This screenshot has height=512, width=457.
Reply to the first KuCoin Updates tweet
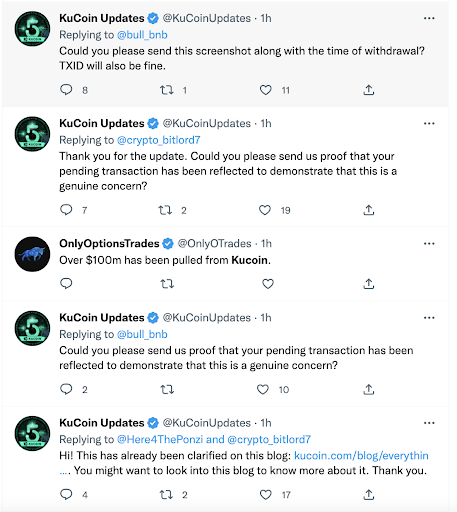pos(66,90)
